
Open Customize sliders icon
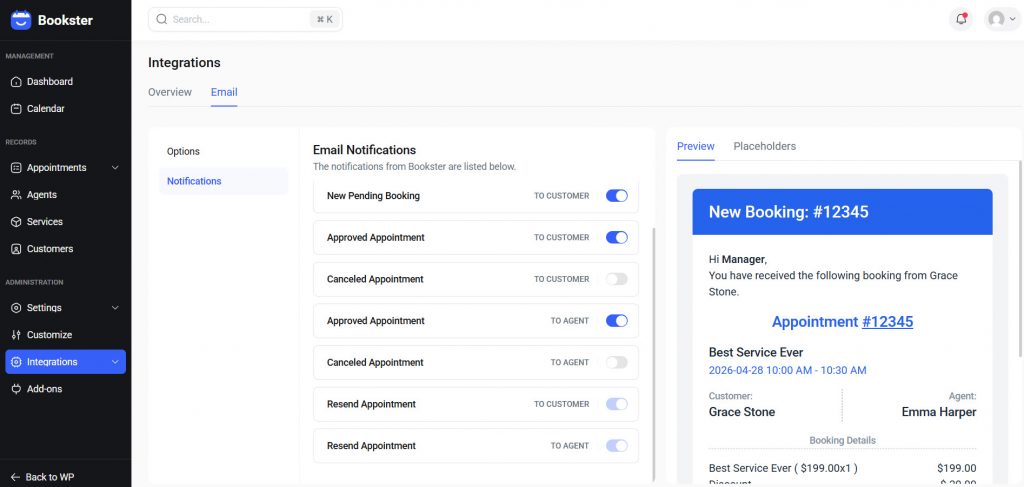click(x=16, y=335)
